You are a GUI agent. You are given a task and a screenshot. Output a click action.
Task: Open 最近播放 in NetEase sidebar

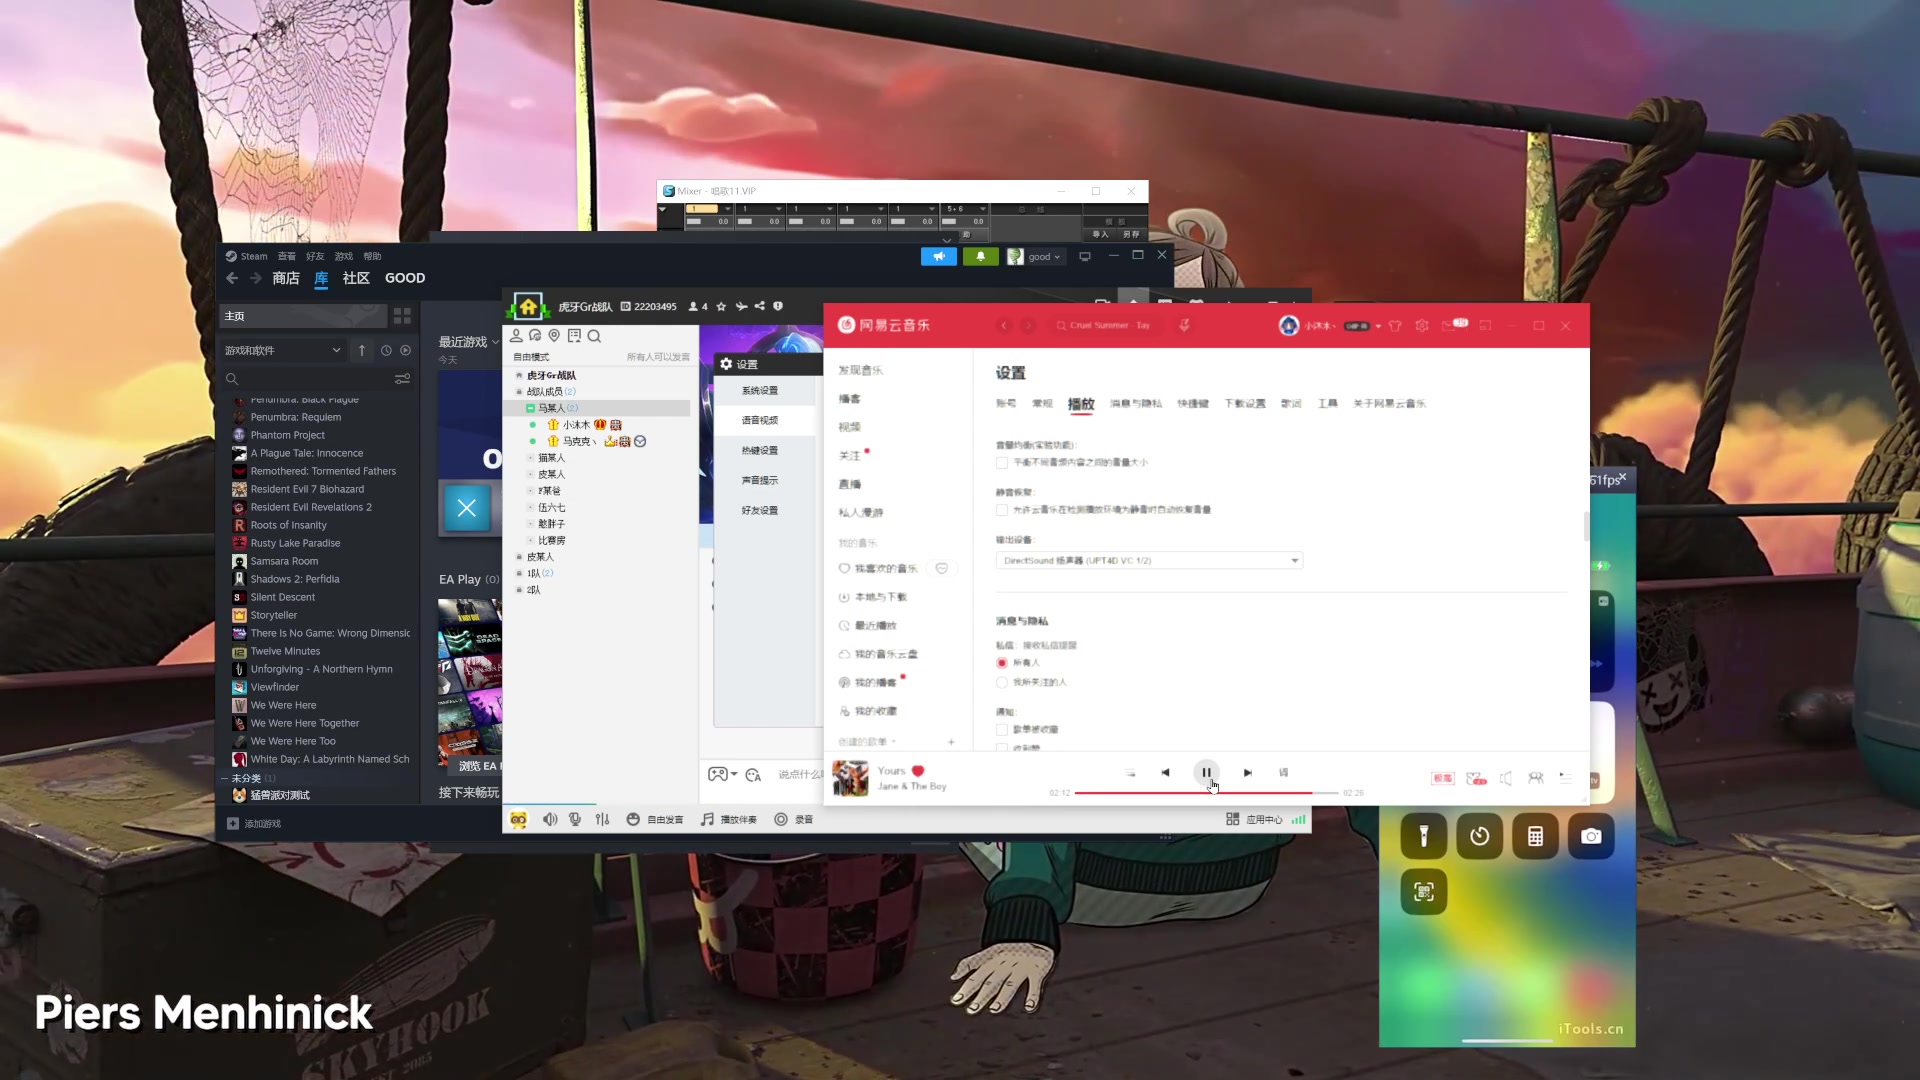click(876, 625)
